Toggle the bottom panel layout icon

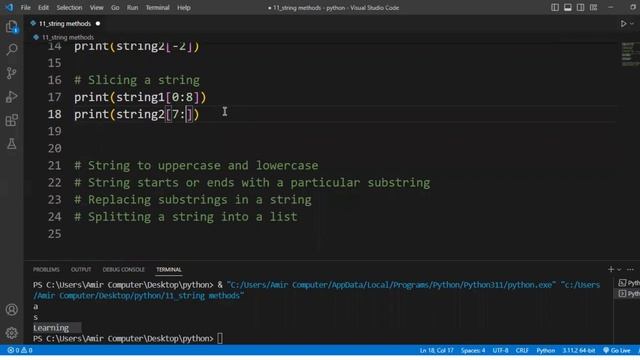pos(567,7)
